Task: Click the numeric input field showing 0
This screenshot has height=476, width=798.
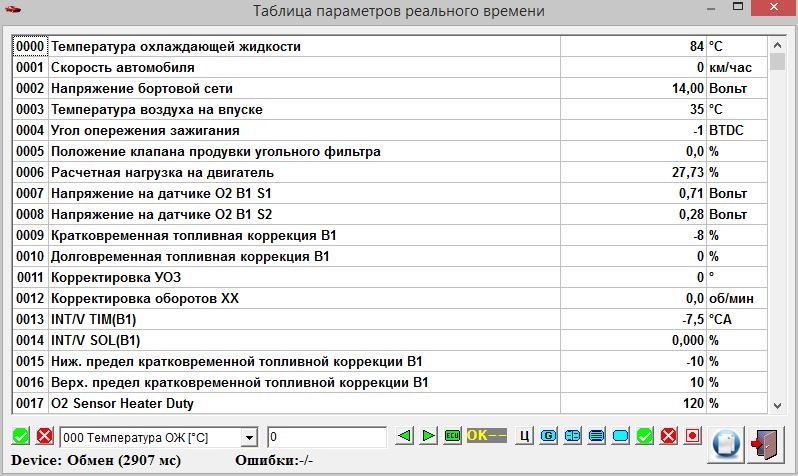Action: 326,437
